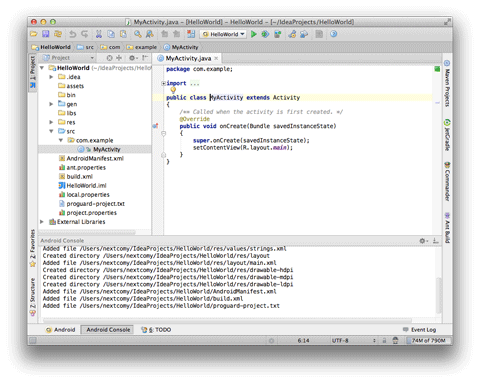Navigate forward using the toolbar arrow
Screen dimensions: 480x383
pos(176,34)
